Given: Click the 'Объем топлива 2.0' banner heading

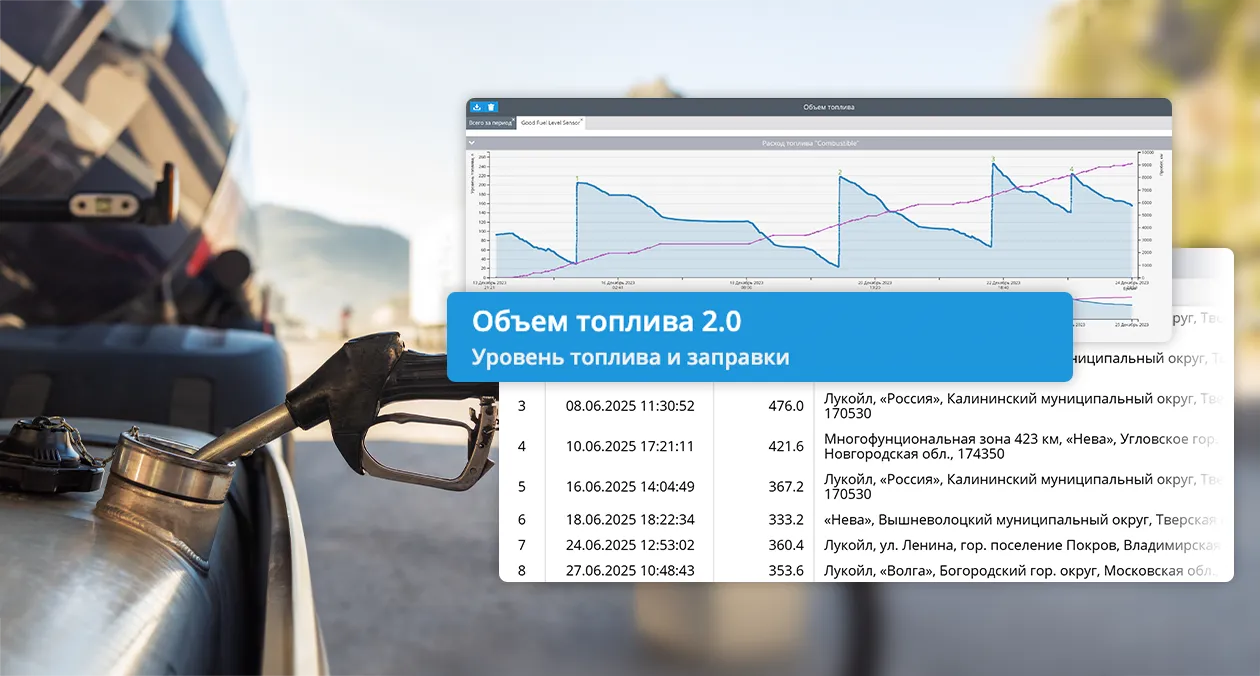Looking at the screenshot, I should (607, 322).
